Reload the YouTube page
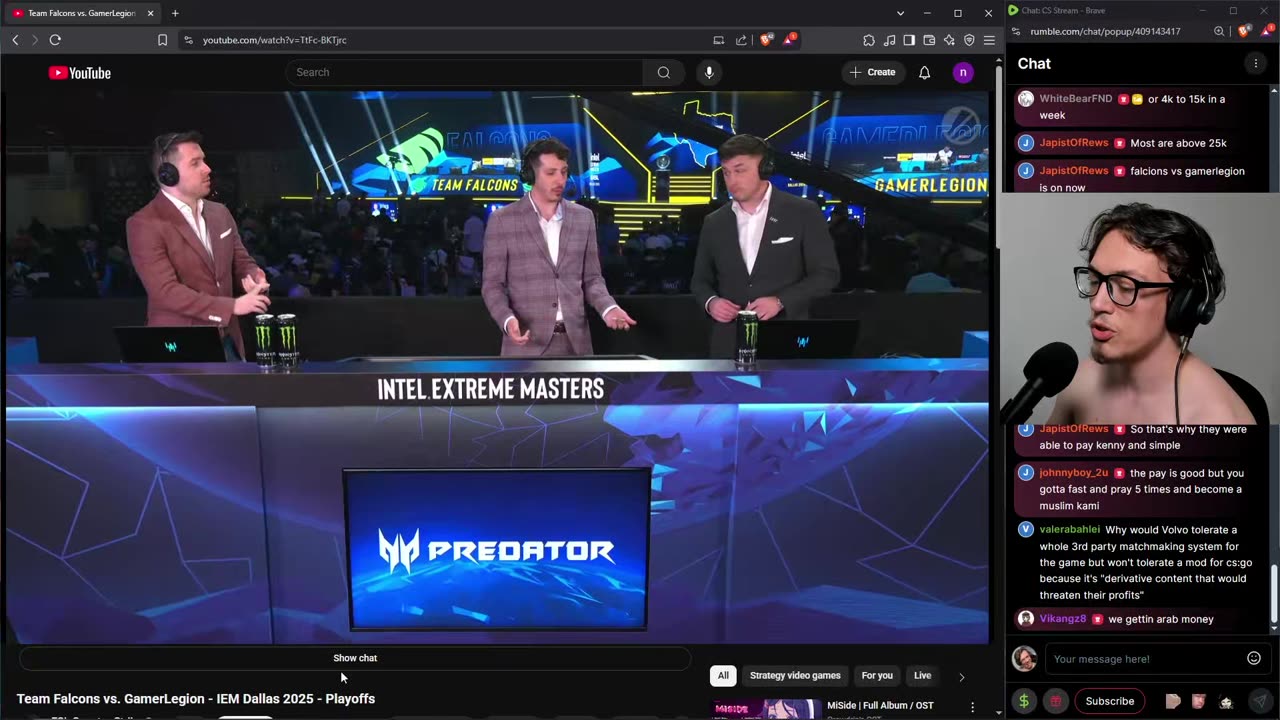This screenshot has height=720, width=1280. point(55,40)
